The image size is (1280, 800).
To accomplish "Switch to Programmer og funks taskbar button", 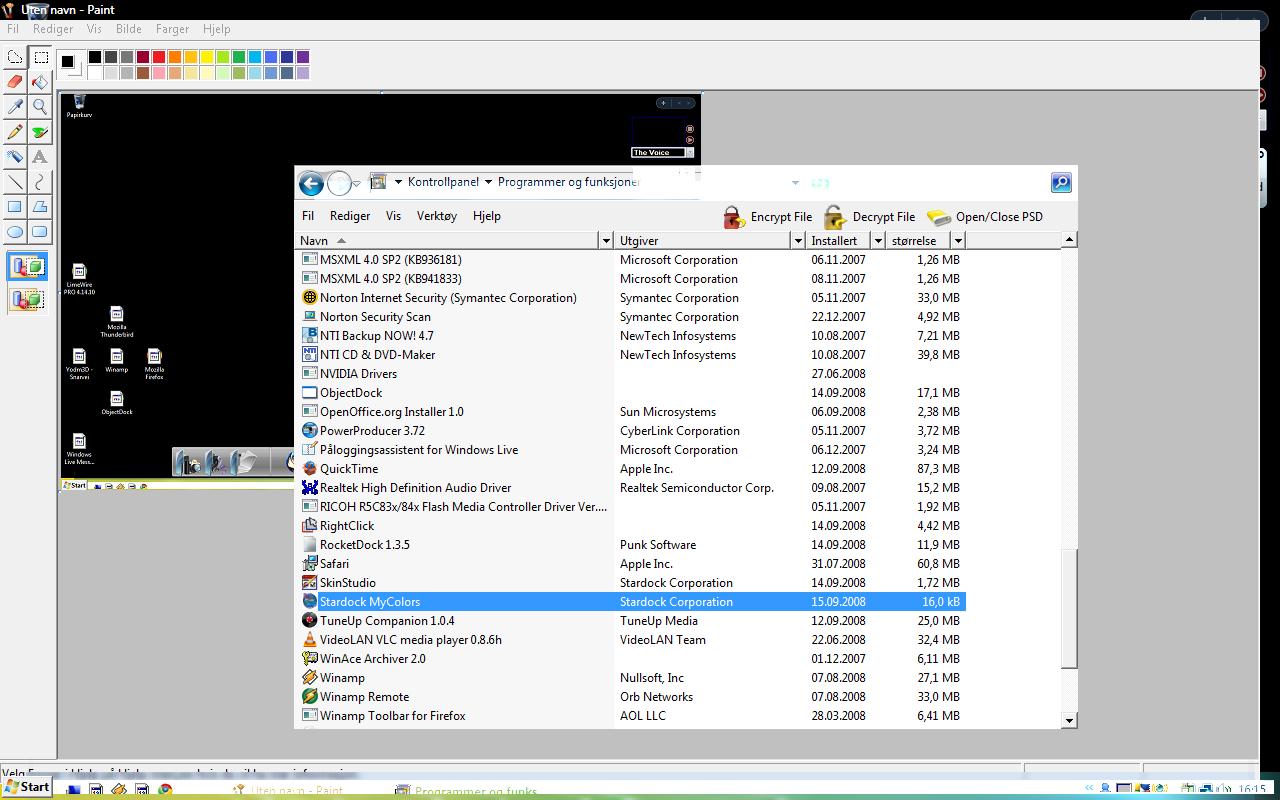I will (466, 791).
